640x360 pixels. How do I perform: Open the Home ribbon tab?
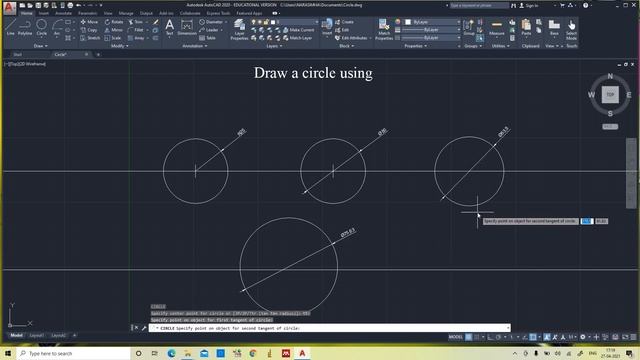[27, 13]
